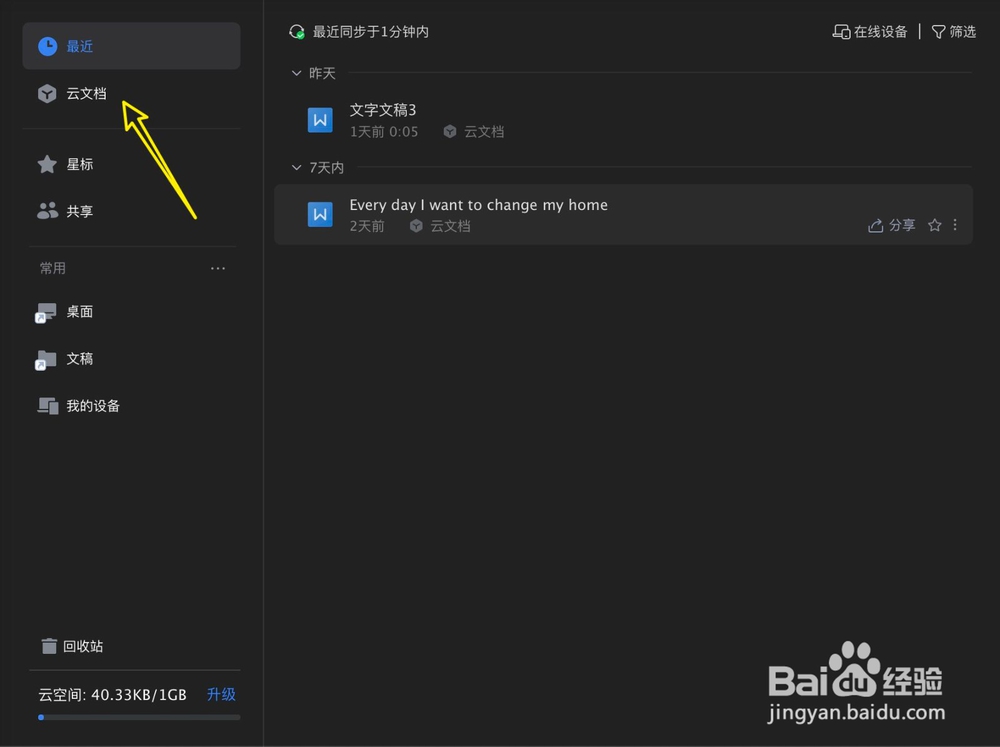Click the cube icon beside 云文档 in the sidebar
This screenshot has height=747, width=1000.
[47, 94]
